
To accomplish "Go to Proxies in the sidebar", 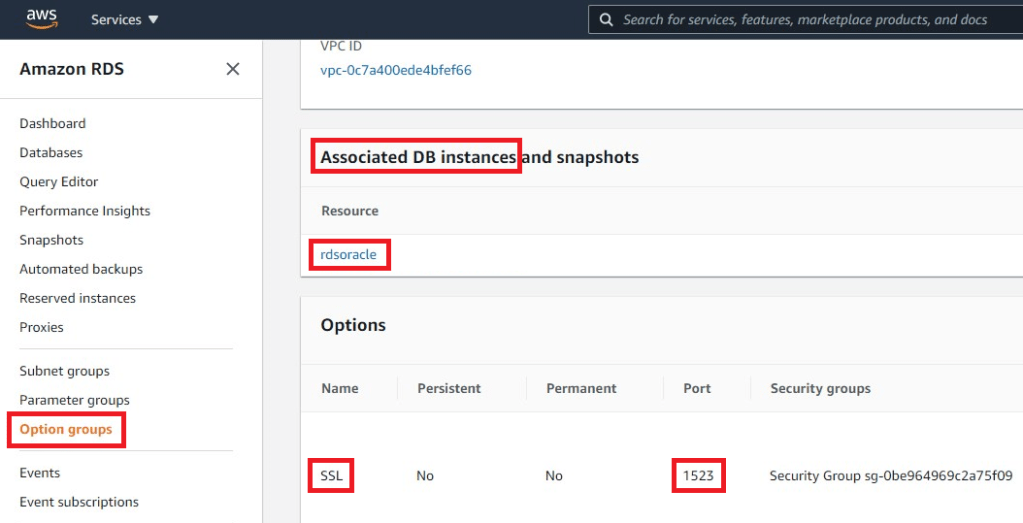I will click(x=41, y=327).
